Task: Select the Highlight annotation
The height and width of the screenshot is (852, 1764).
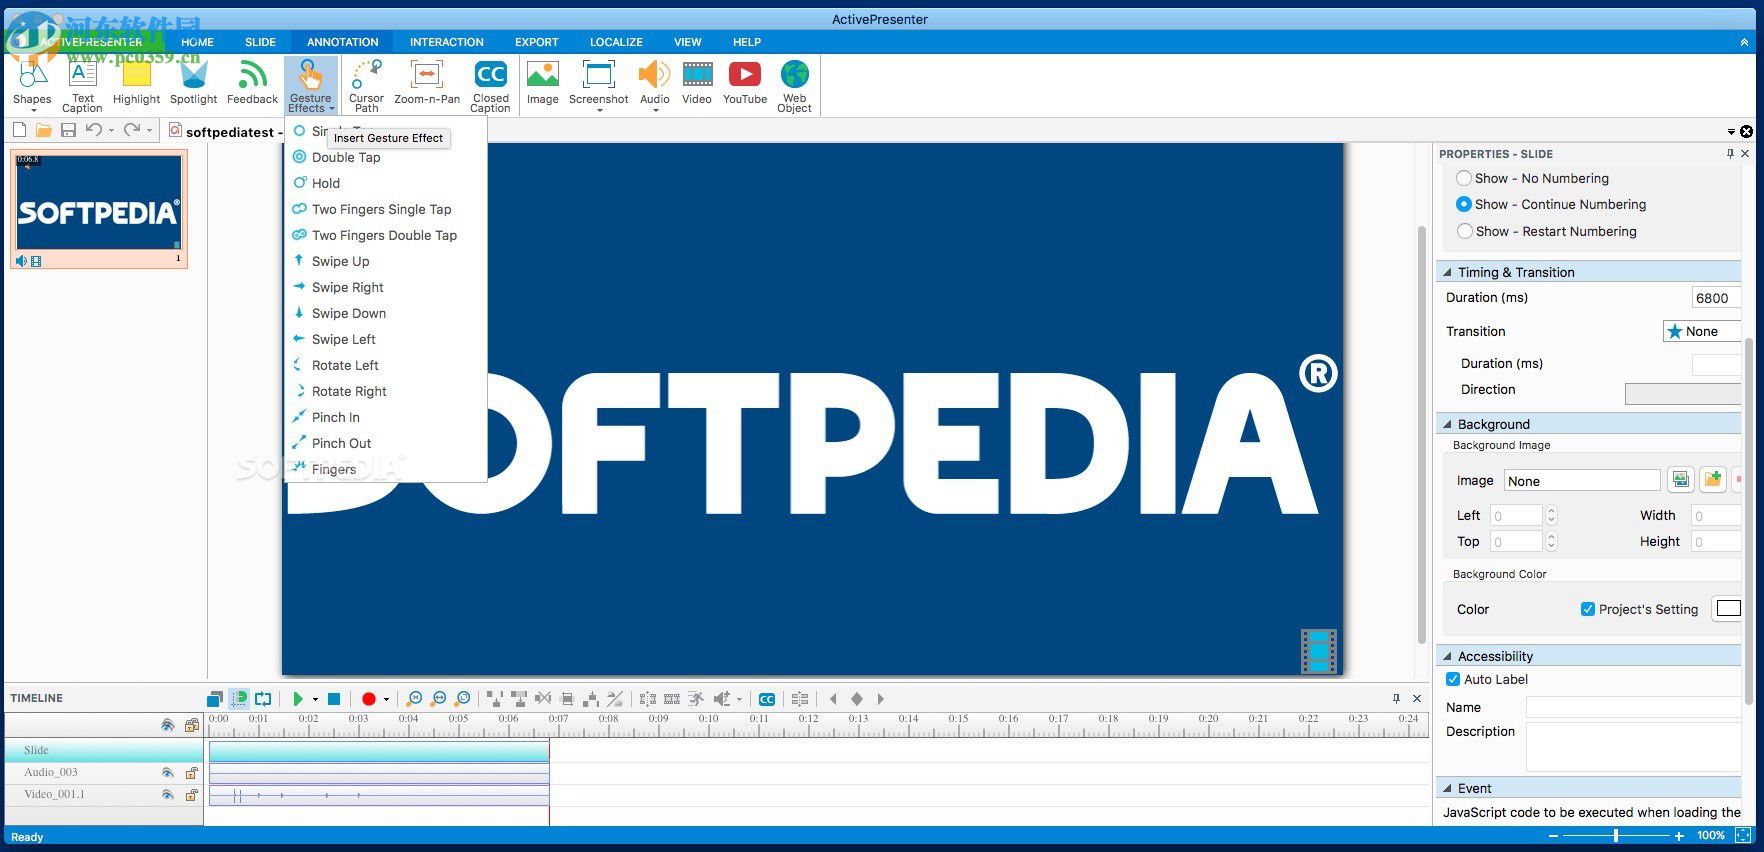Action: click(136, 84)
